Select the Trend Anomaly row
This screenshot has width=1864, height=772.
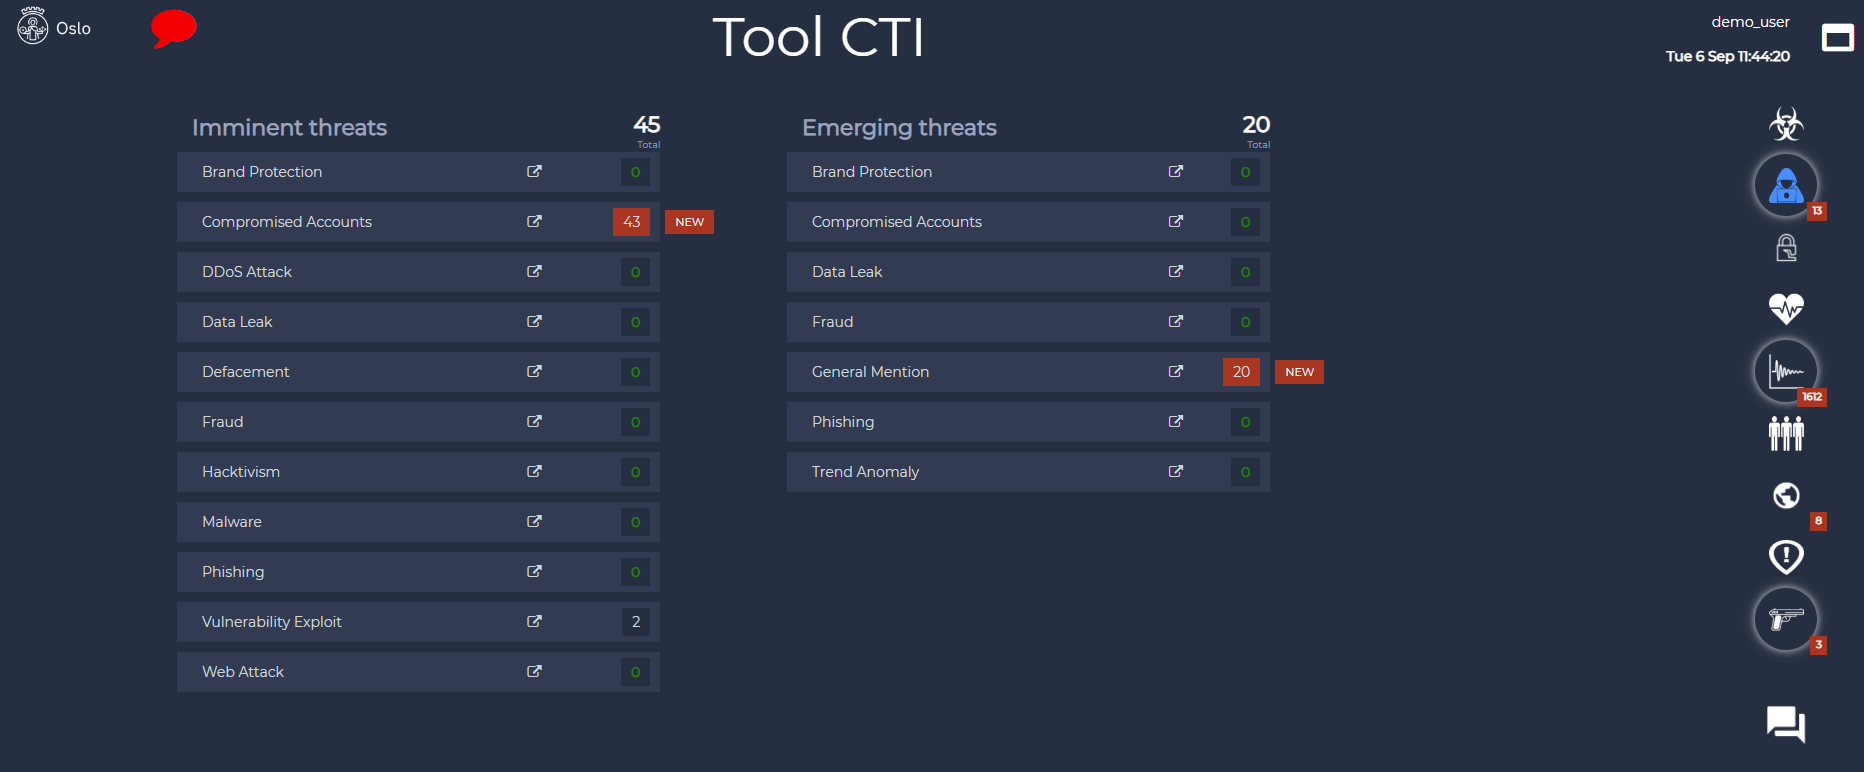pyautogui.click(x=1028, y=472)
